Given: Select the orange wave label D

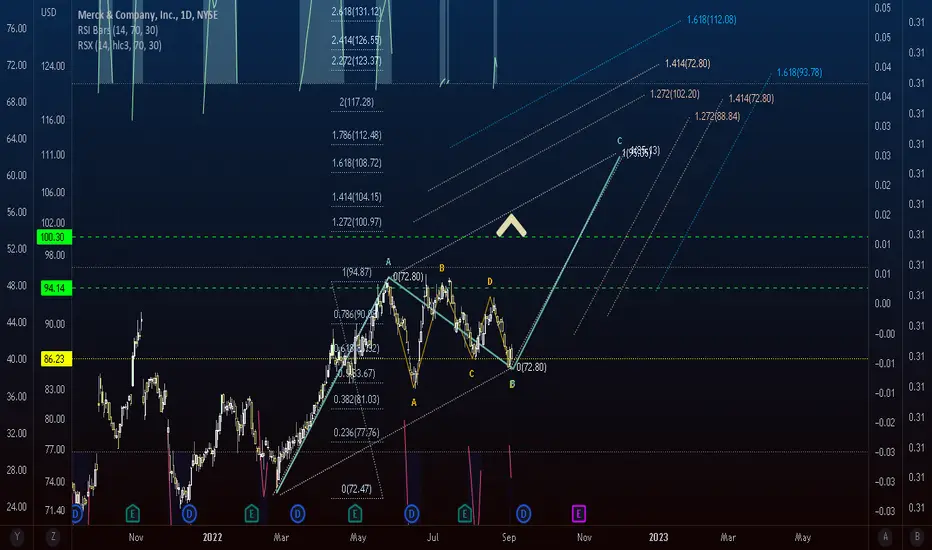Looking at the screenshot, I should click(490, 282).
